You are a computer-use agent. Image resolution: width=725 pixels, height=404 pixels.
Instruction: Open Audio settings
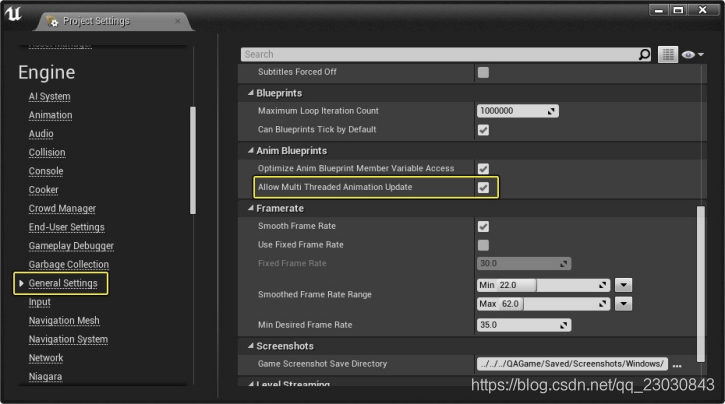click(41, 134)
